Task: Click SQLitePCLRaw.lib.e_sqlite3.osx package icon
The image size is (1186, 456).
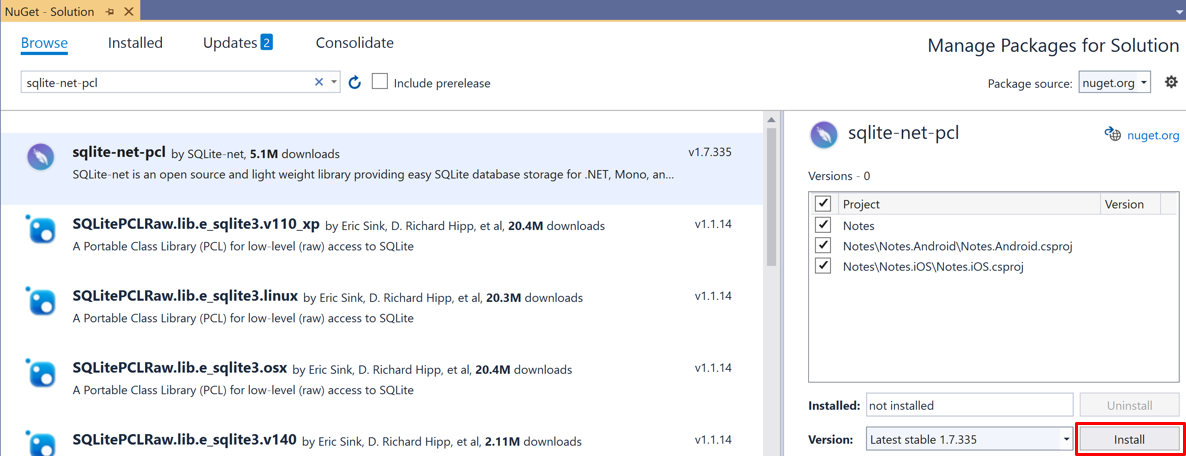Action: 41,374
